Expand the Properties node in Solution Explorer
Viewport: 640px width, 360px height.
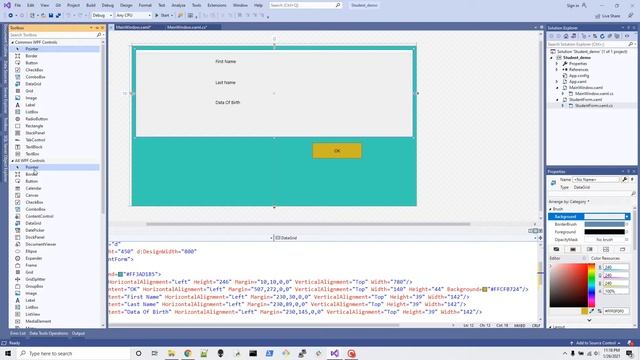(557, 64)
